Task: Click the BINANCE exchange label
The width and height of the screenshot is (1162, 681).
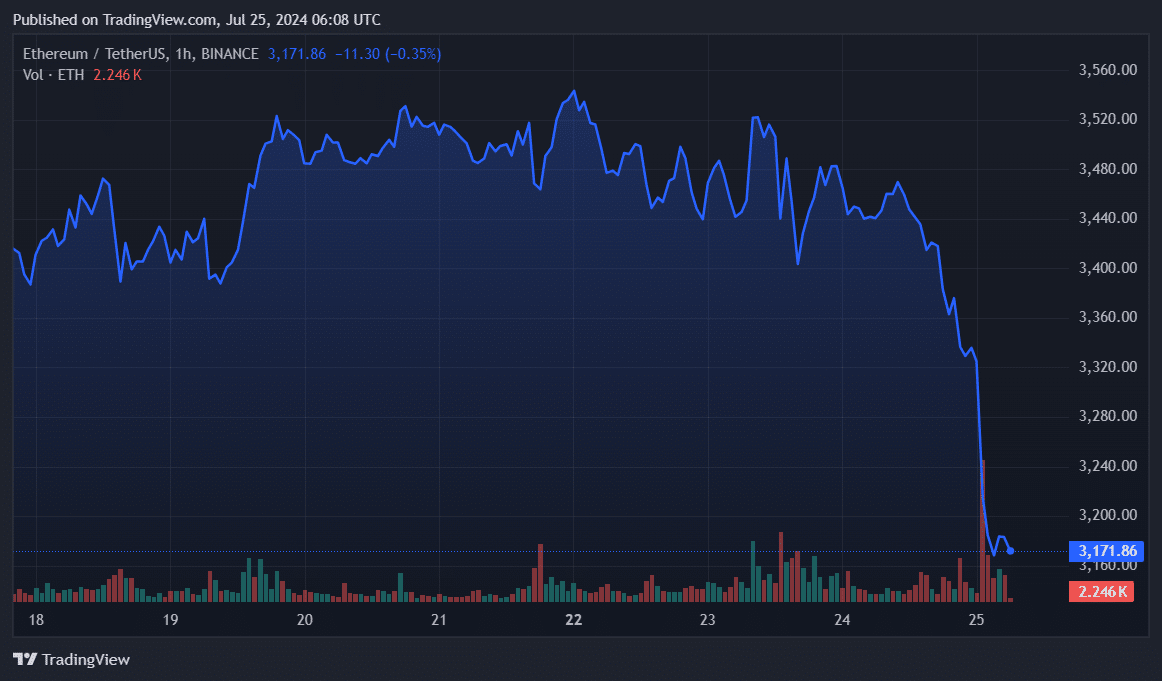Action: point(230,54)
